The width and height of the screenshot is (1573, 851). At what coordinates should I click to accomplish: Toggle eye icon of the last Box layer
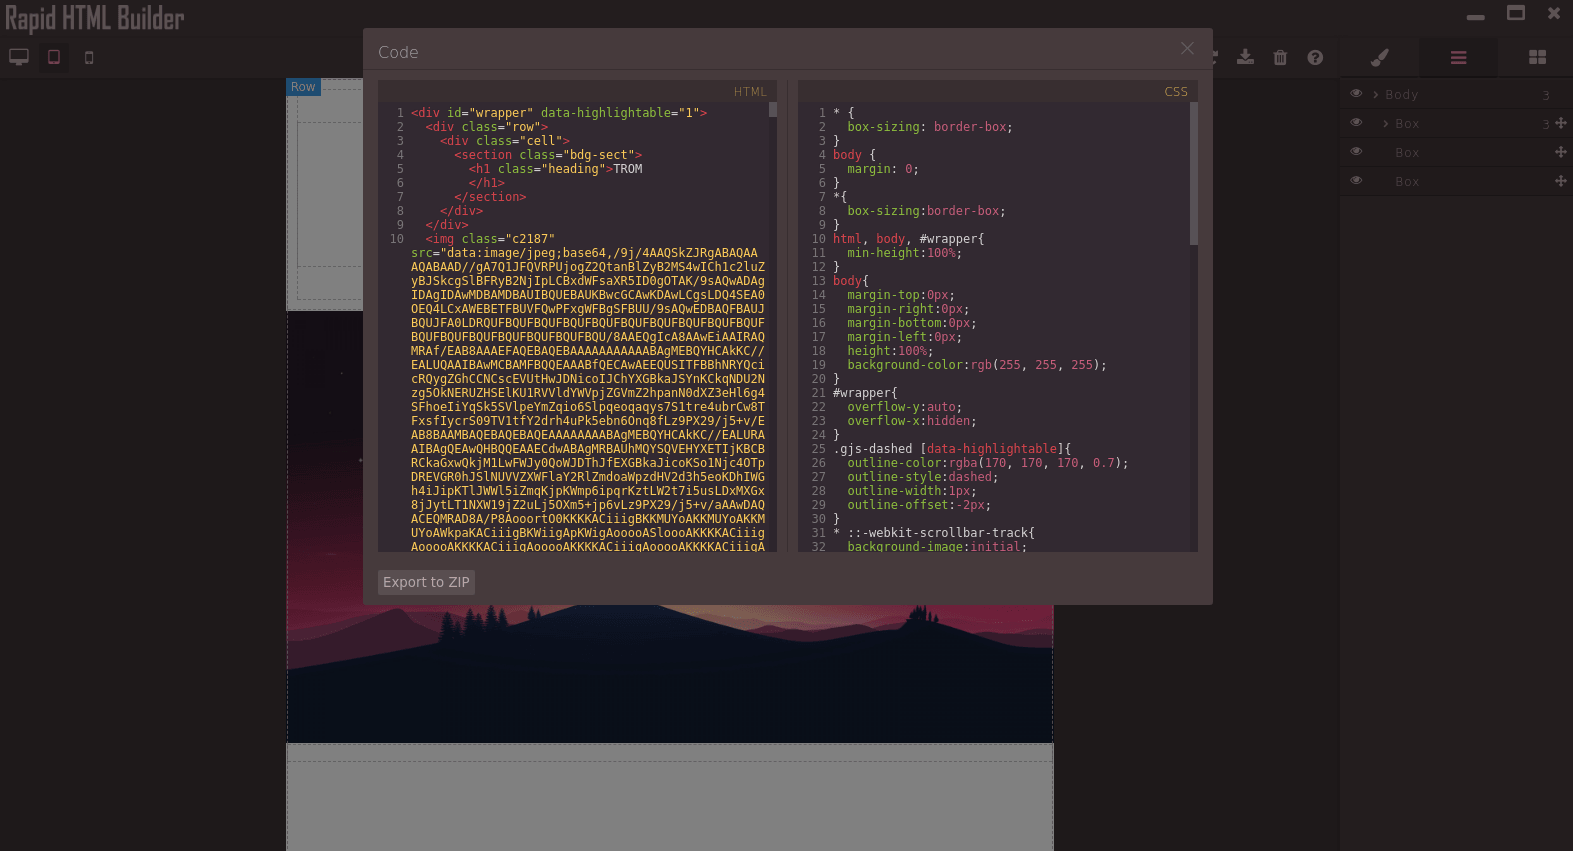(1356, 181)
